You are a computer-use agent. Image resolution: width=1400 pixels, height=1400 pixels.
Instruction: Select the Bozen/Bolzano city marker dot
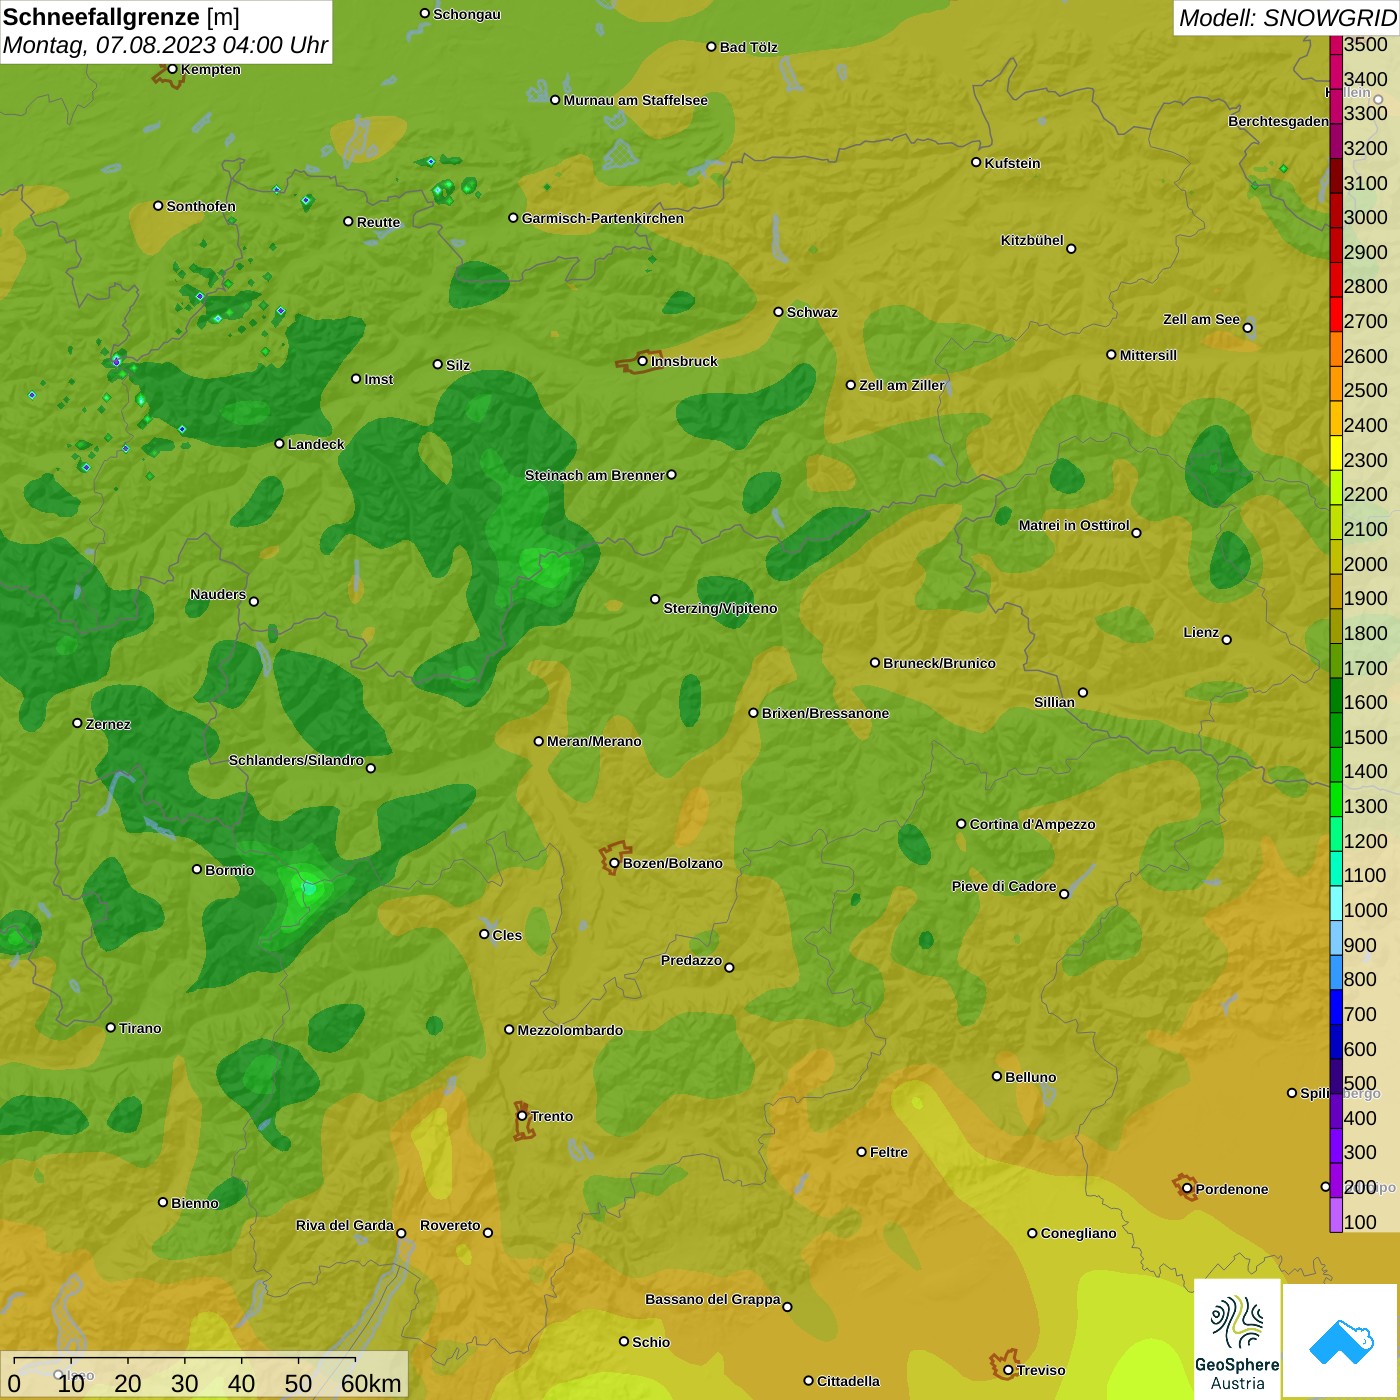pyautogui.click(x=614, y=863)
